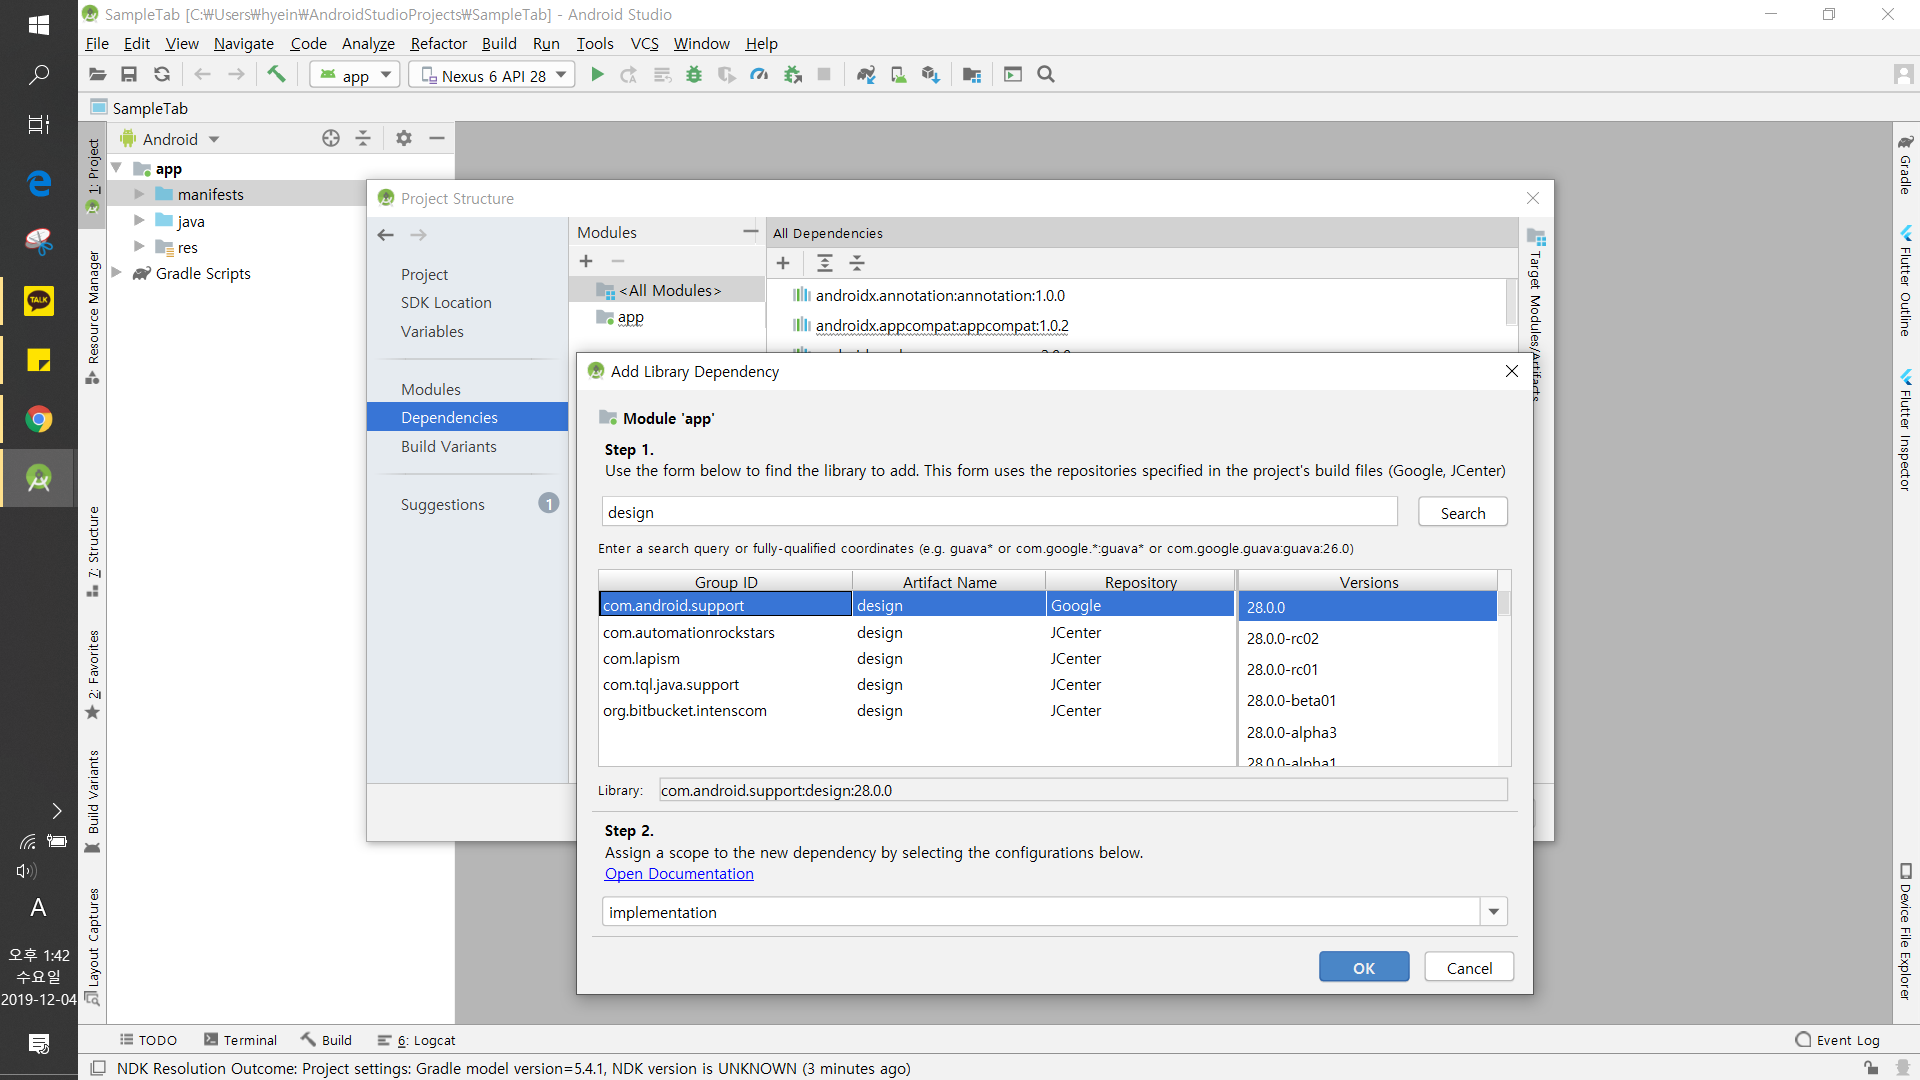
Task: Click Sync Project with Gradle Files icon
Action: coord(866,75)
